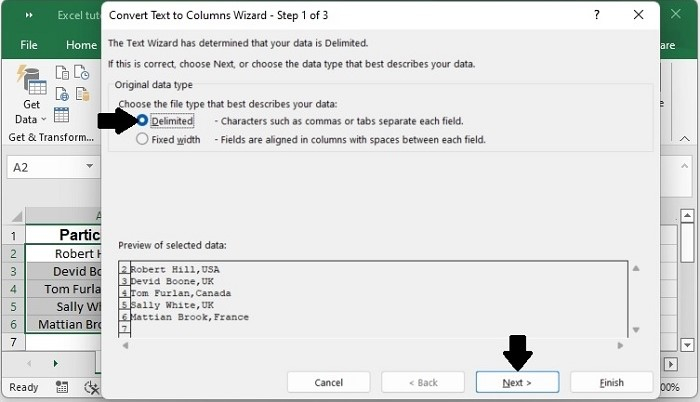
Task: Click the Existing Connections icon
Action: tap(82, 94)
